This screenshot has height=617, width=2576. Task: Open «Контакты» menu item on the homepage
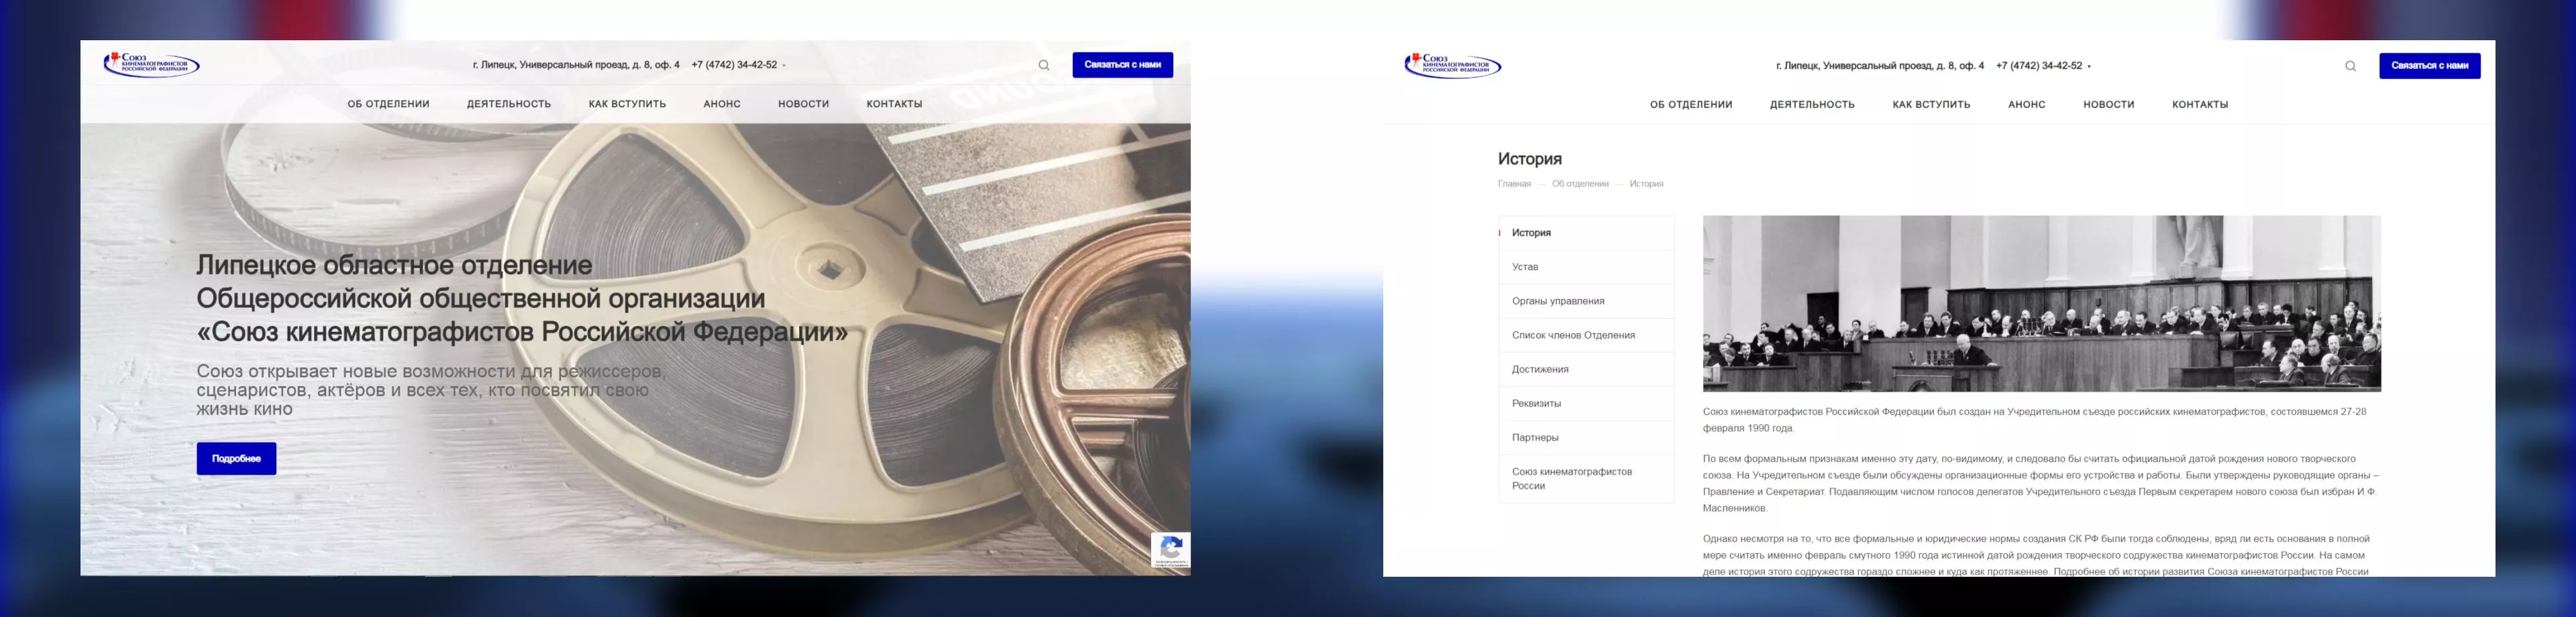click(x=895, y=104)
